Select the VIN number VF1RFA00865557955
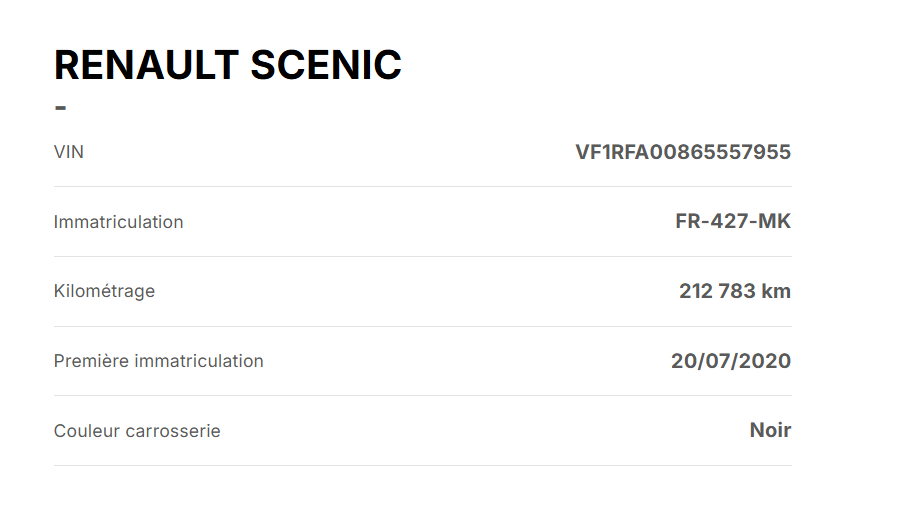This screenshot has height=527, width=900. [683, 152]
